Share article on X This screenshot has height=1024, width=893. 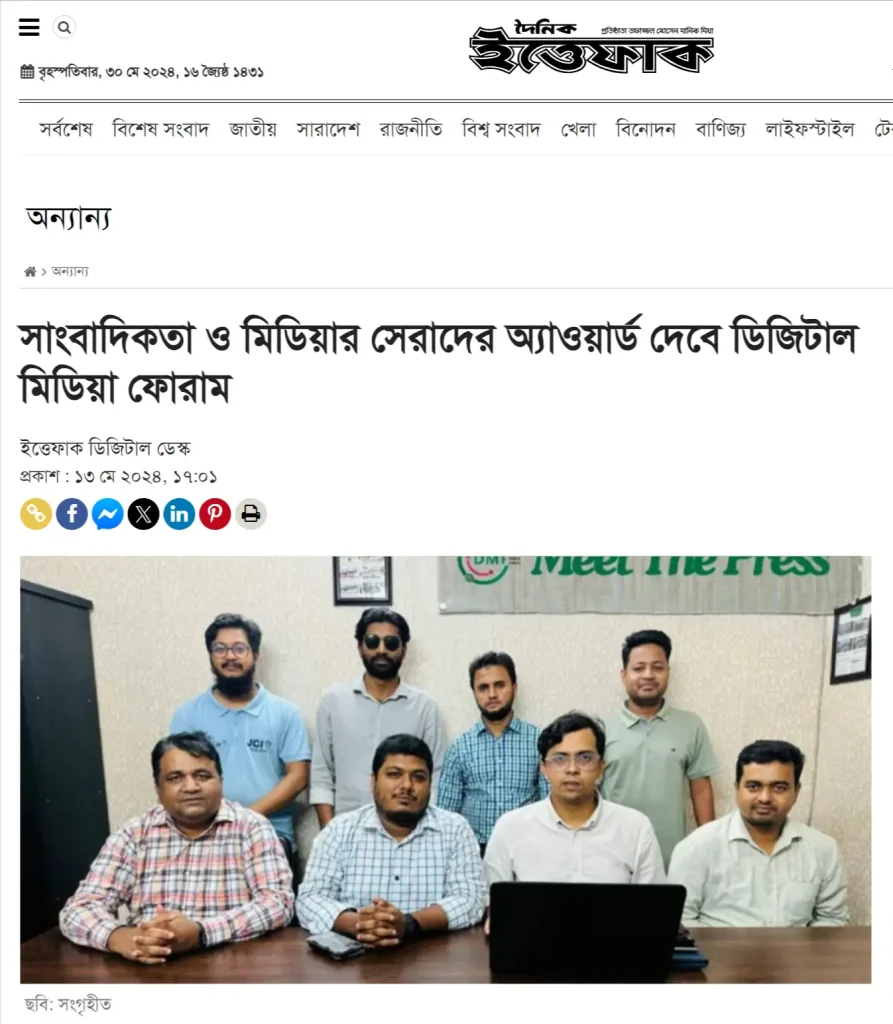144,514
